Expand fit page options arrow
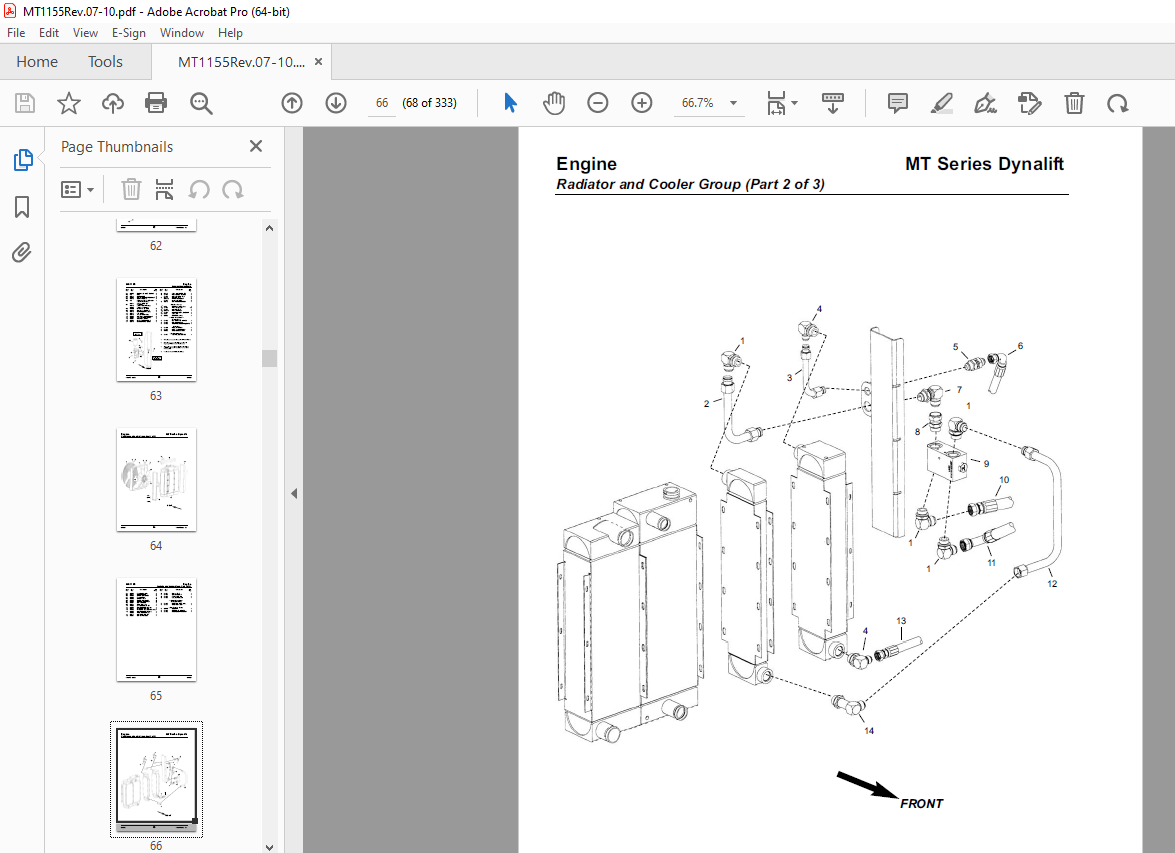Viewport: 1175px width, 853px height. [x=795, y=103]
